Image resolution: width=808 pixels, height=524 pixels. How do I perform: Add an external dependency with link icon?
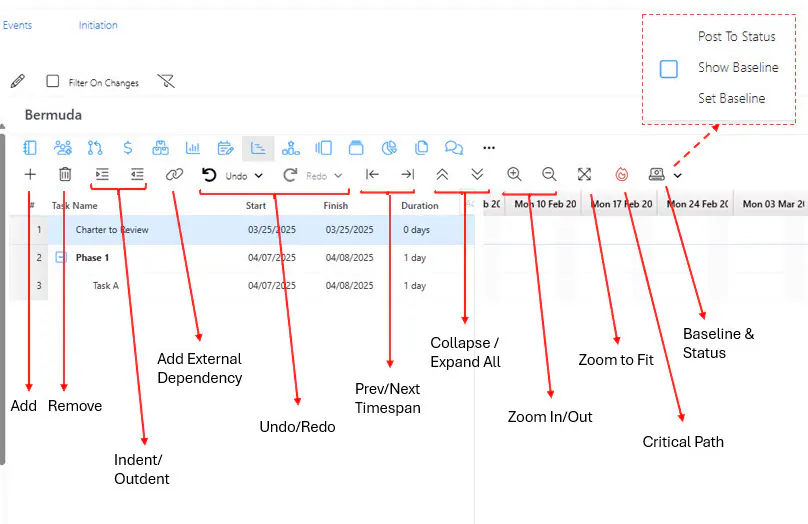174,175
